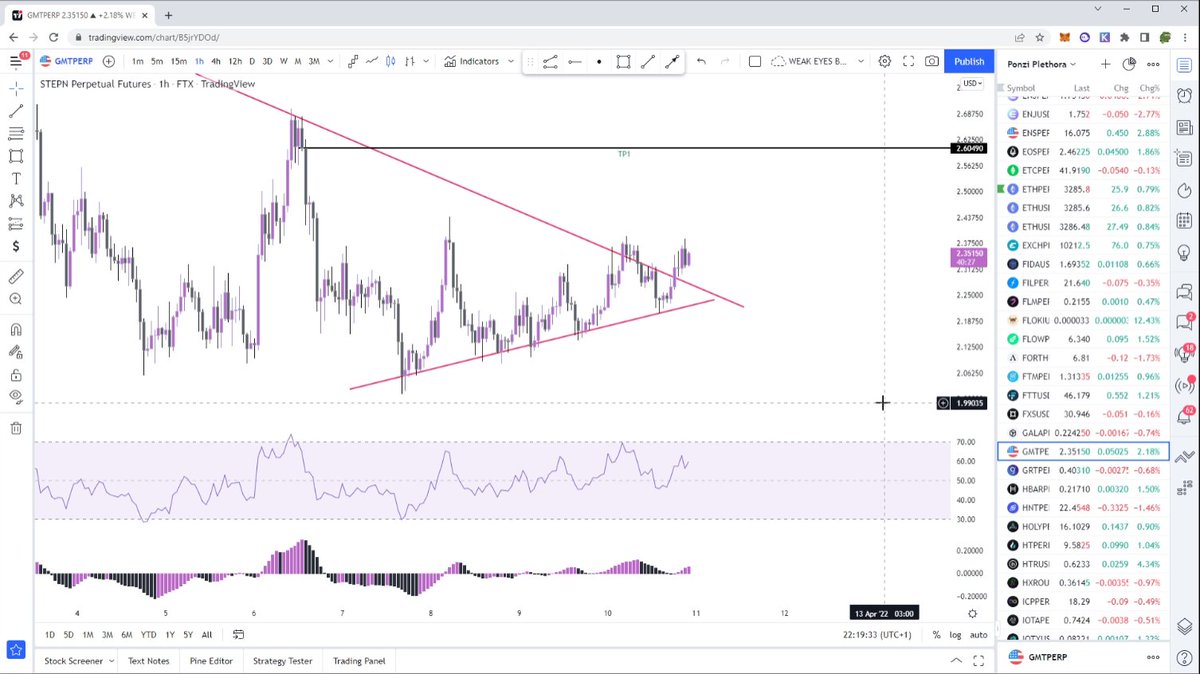The image size is (1200, 674).
Task: Select the geometric shapes tool in left sidebar
Action: tap(16, 156)
